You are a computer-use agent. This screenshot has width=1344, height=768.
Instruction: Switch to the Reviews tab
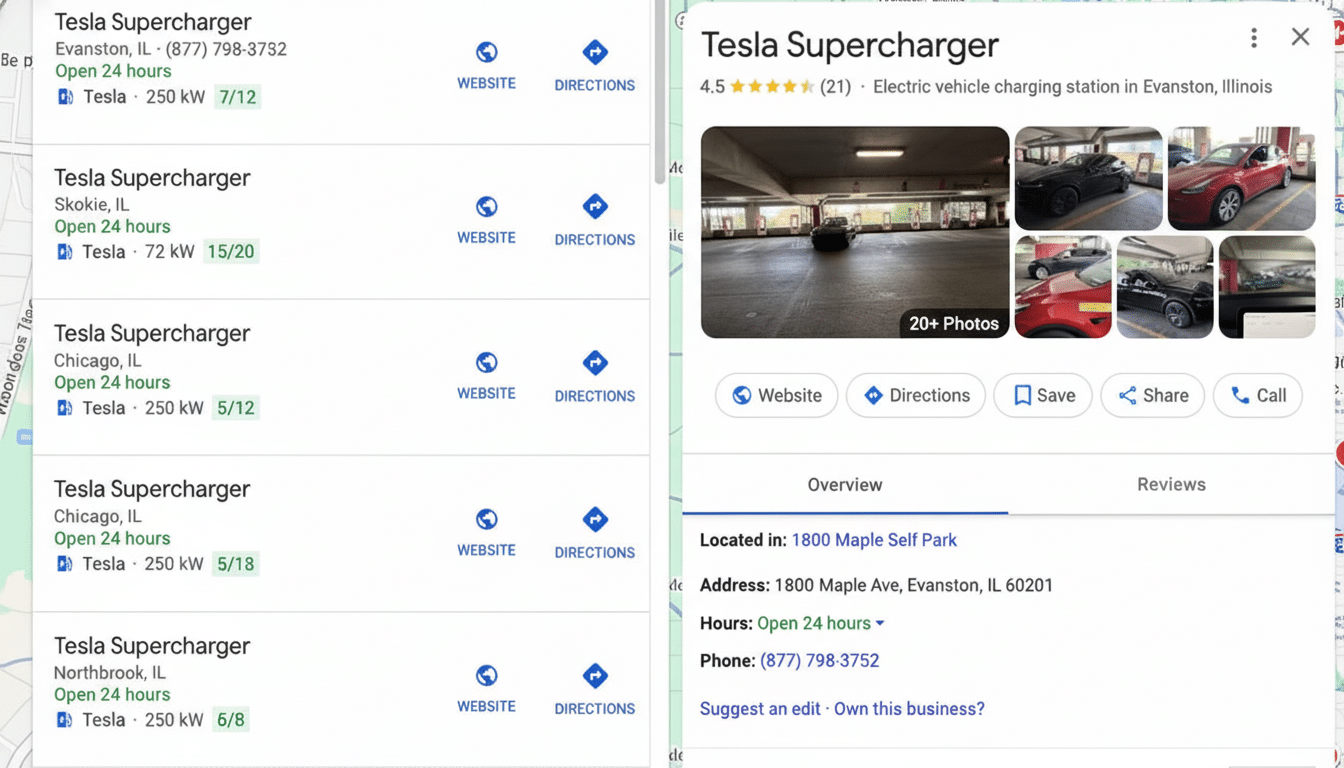pos(1170,484)
